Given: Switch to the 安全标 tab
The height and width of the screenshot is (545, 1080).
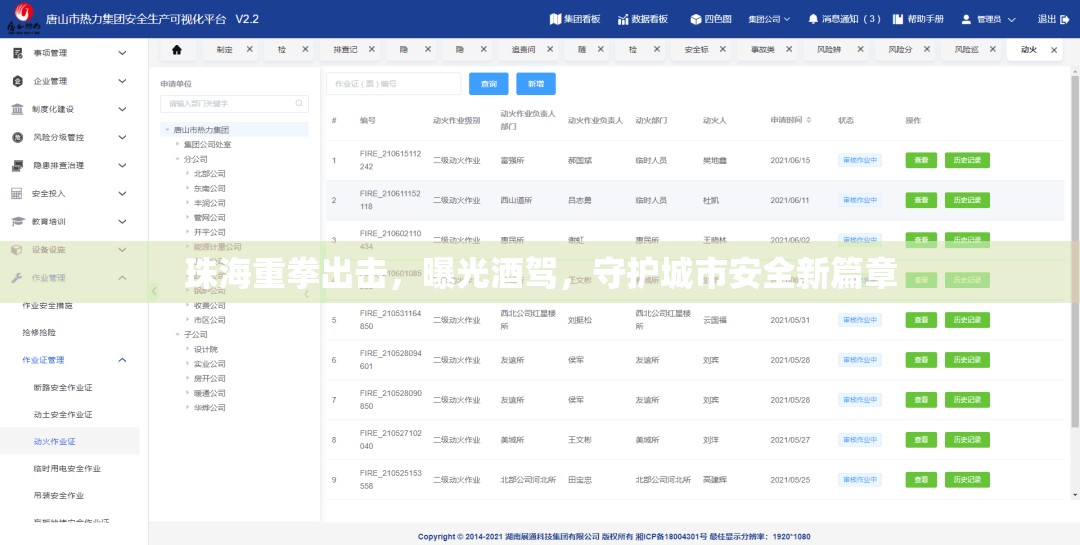Looking at the screenshot, I should 696,50.
